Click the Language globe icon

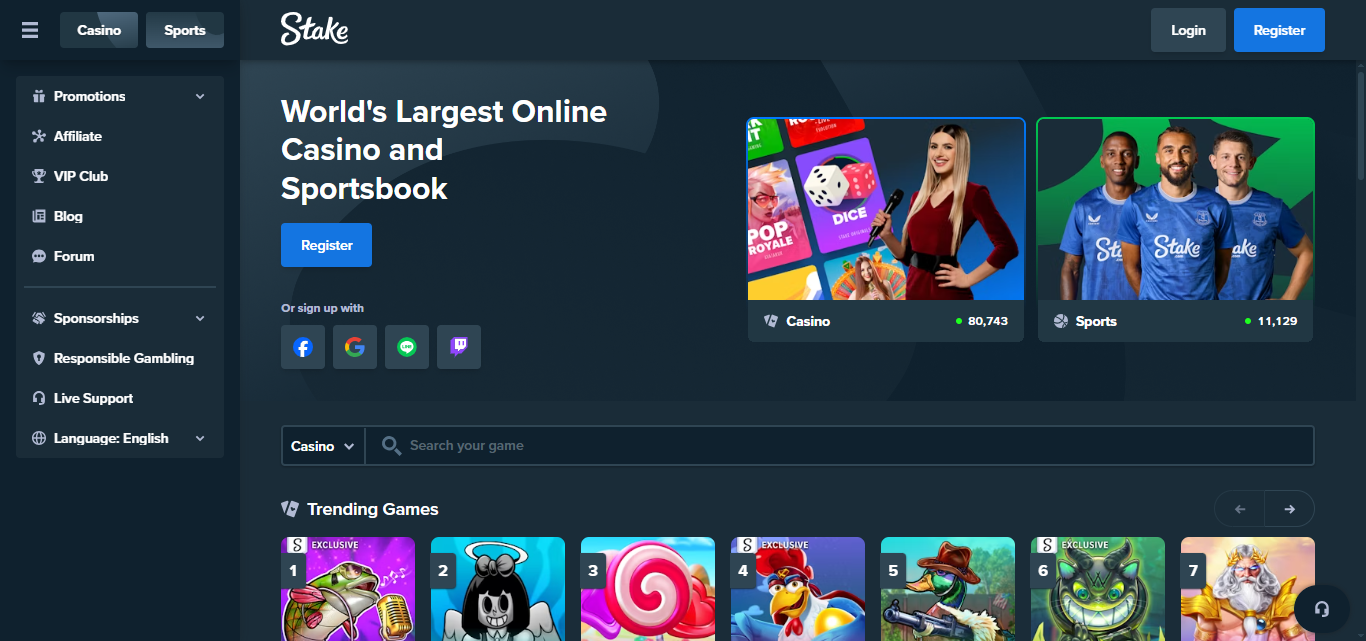click(x=39, y=438)
